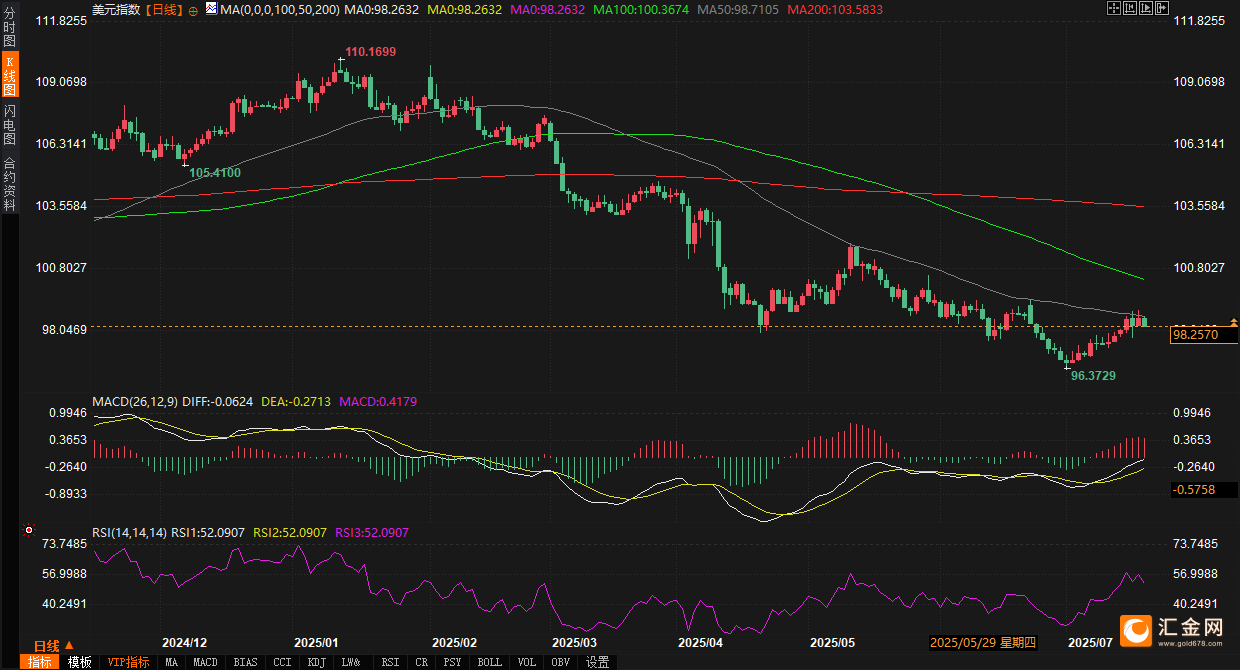Apply the CCI indicator button
The image size is (1240, 670).
283,662
